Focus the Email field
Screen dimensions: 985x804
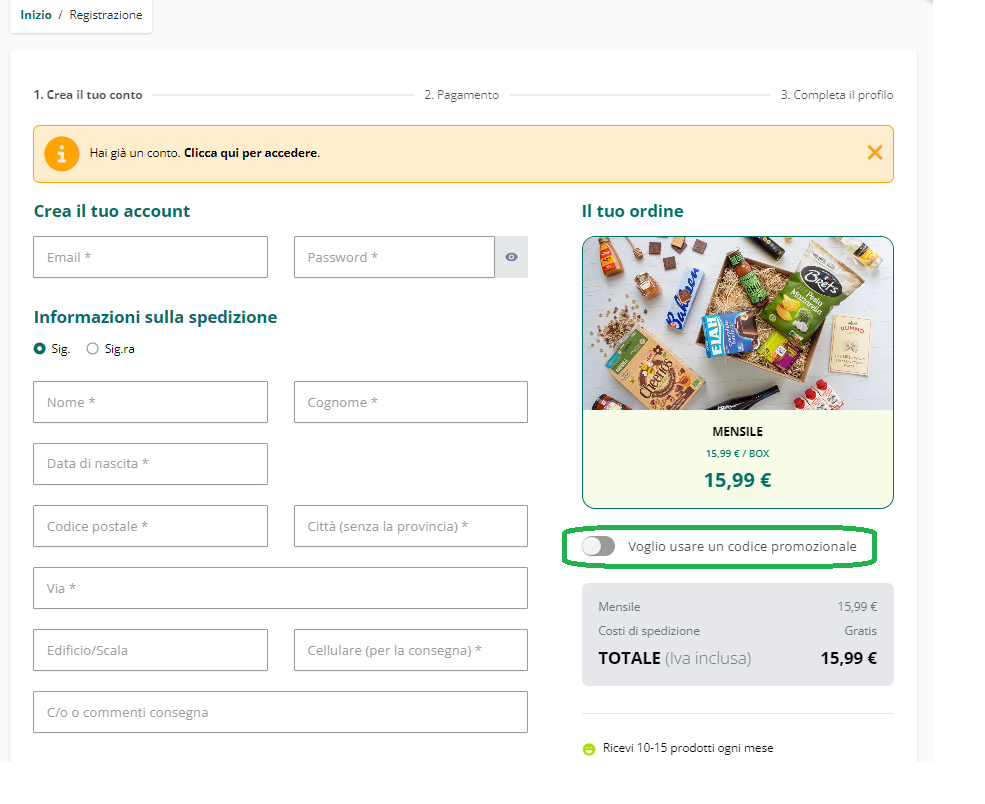(x=150, y=257)
